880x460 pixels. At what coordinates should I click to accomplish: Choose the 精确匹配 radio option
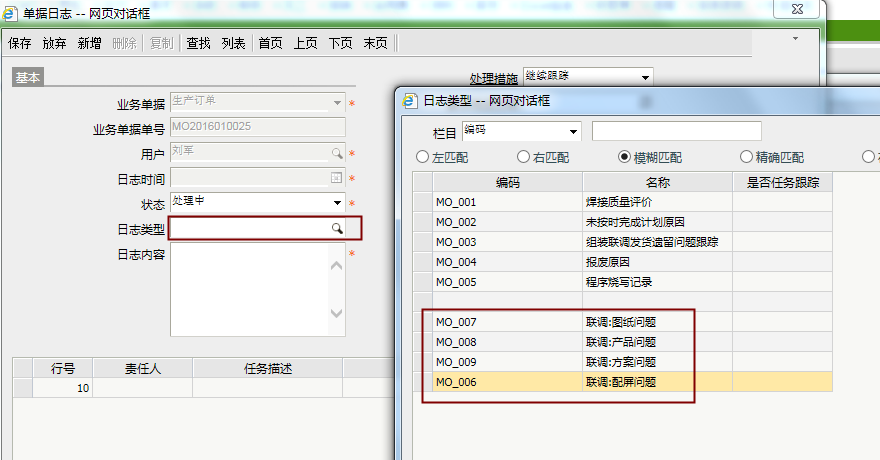click(x=746, y=157)
